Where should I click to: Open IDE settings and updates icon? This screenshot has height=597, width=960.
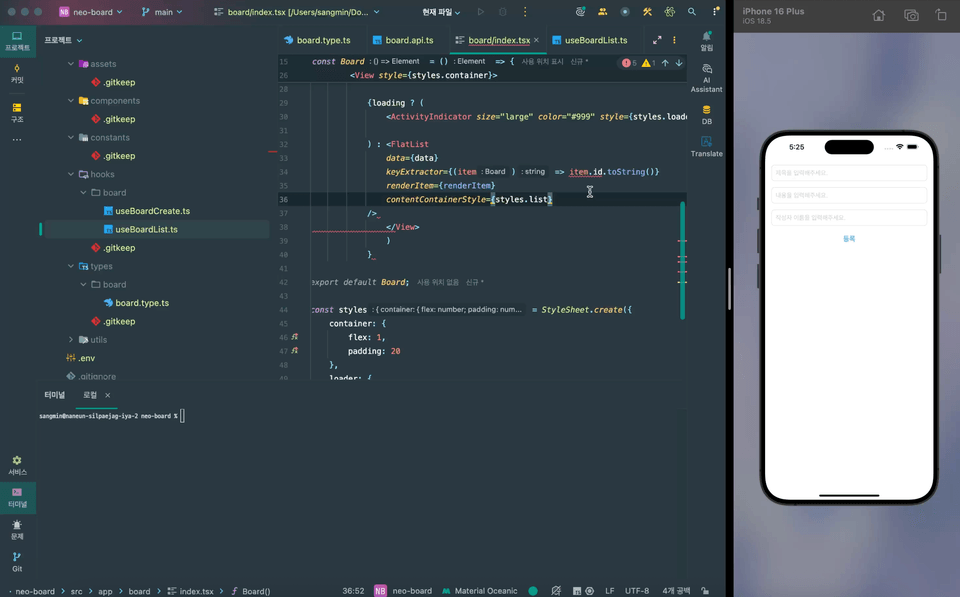(x=715, y=12)
